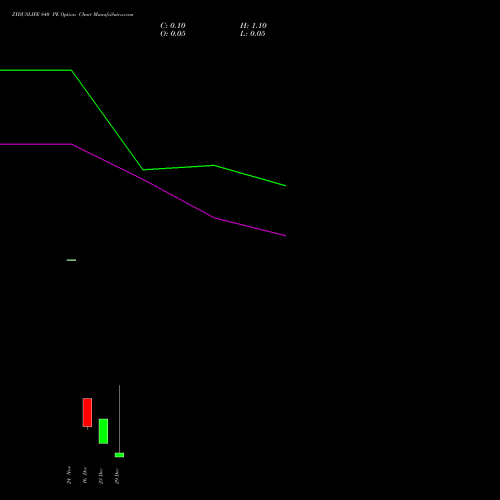Click the chart title text at top left
The width and height of the screenshot is (500, 500).
[72, 14]
